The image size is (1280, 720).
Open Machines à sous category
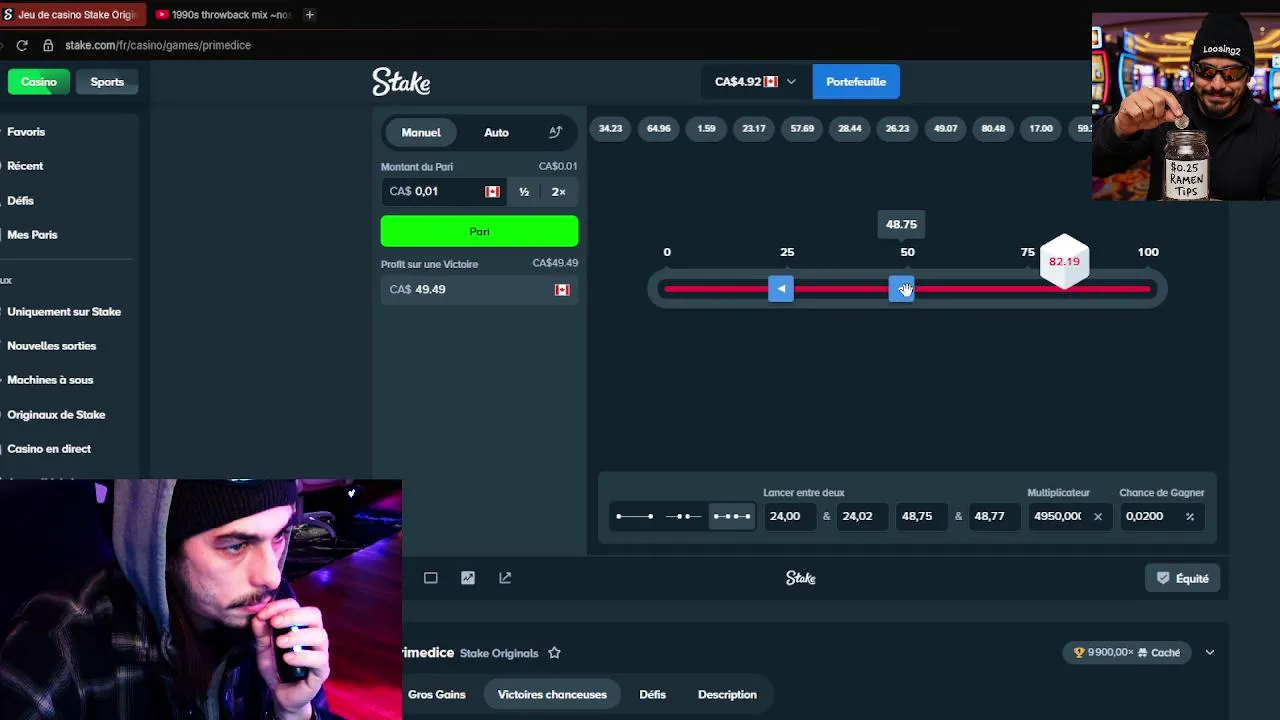50,380
